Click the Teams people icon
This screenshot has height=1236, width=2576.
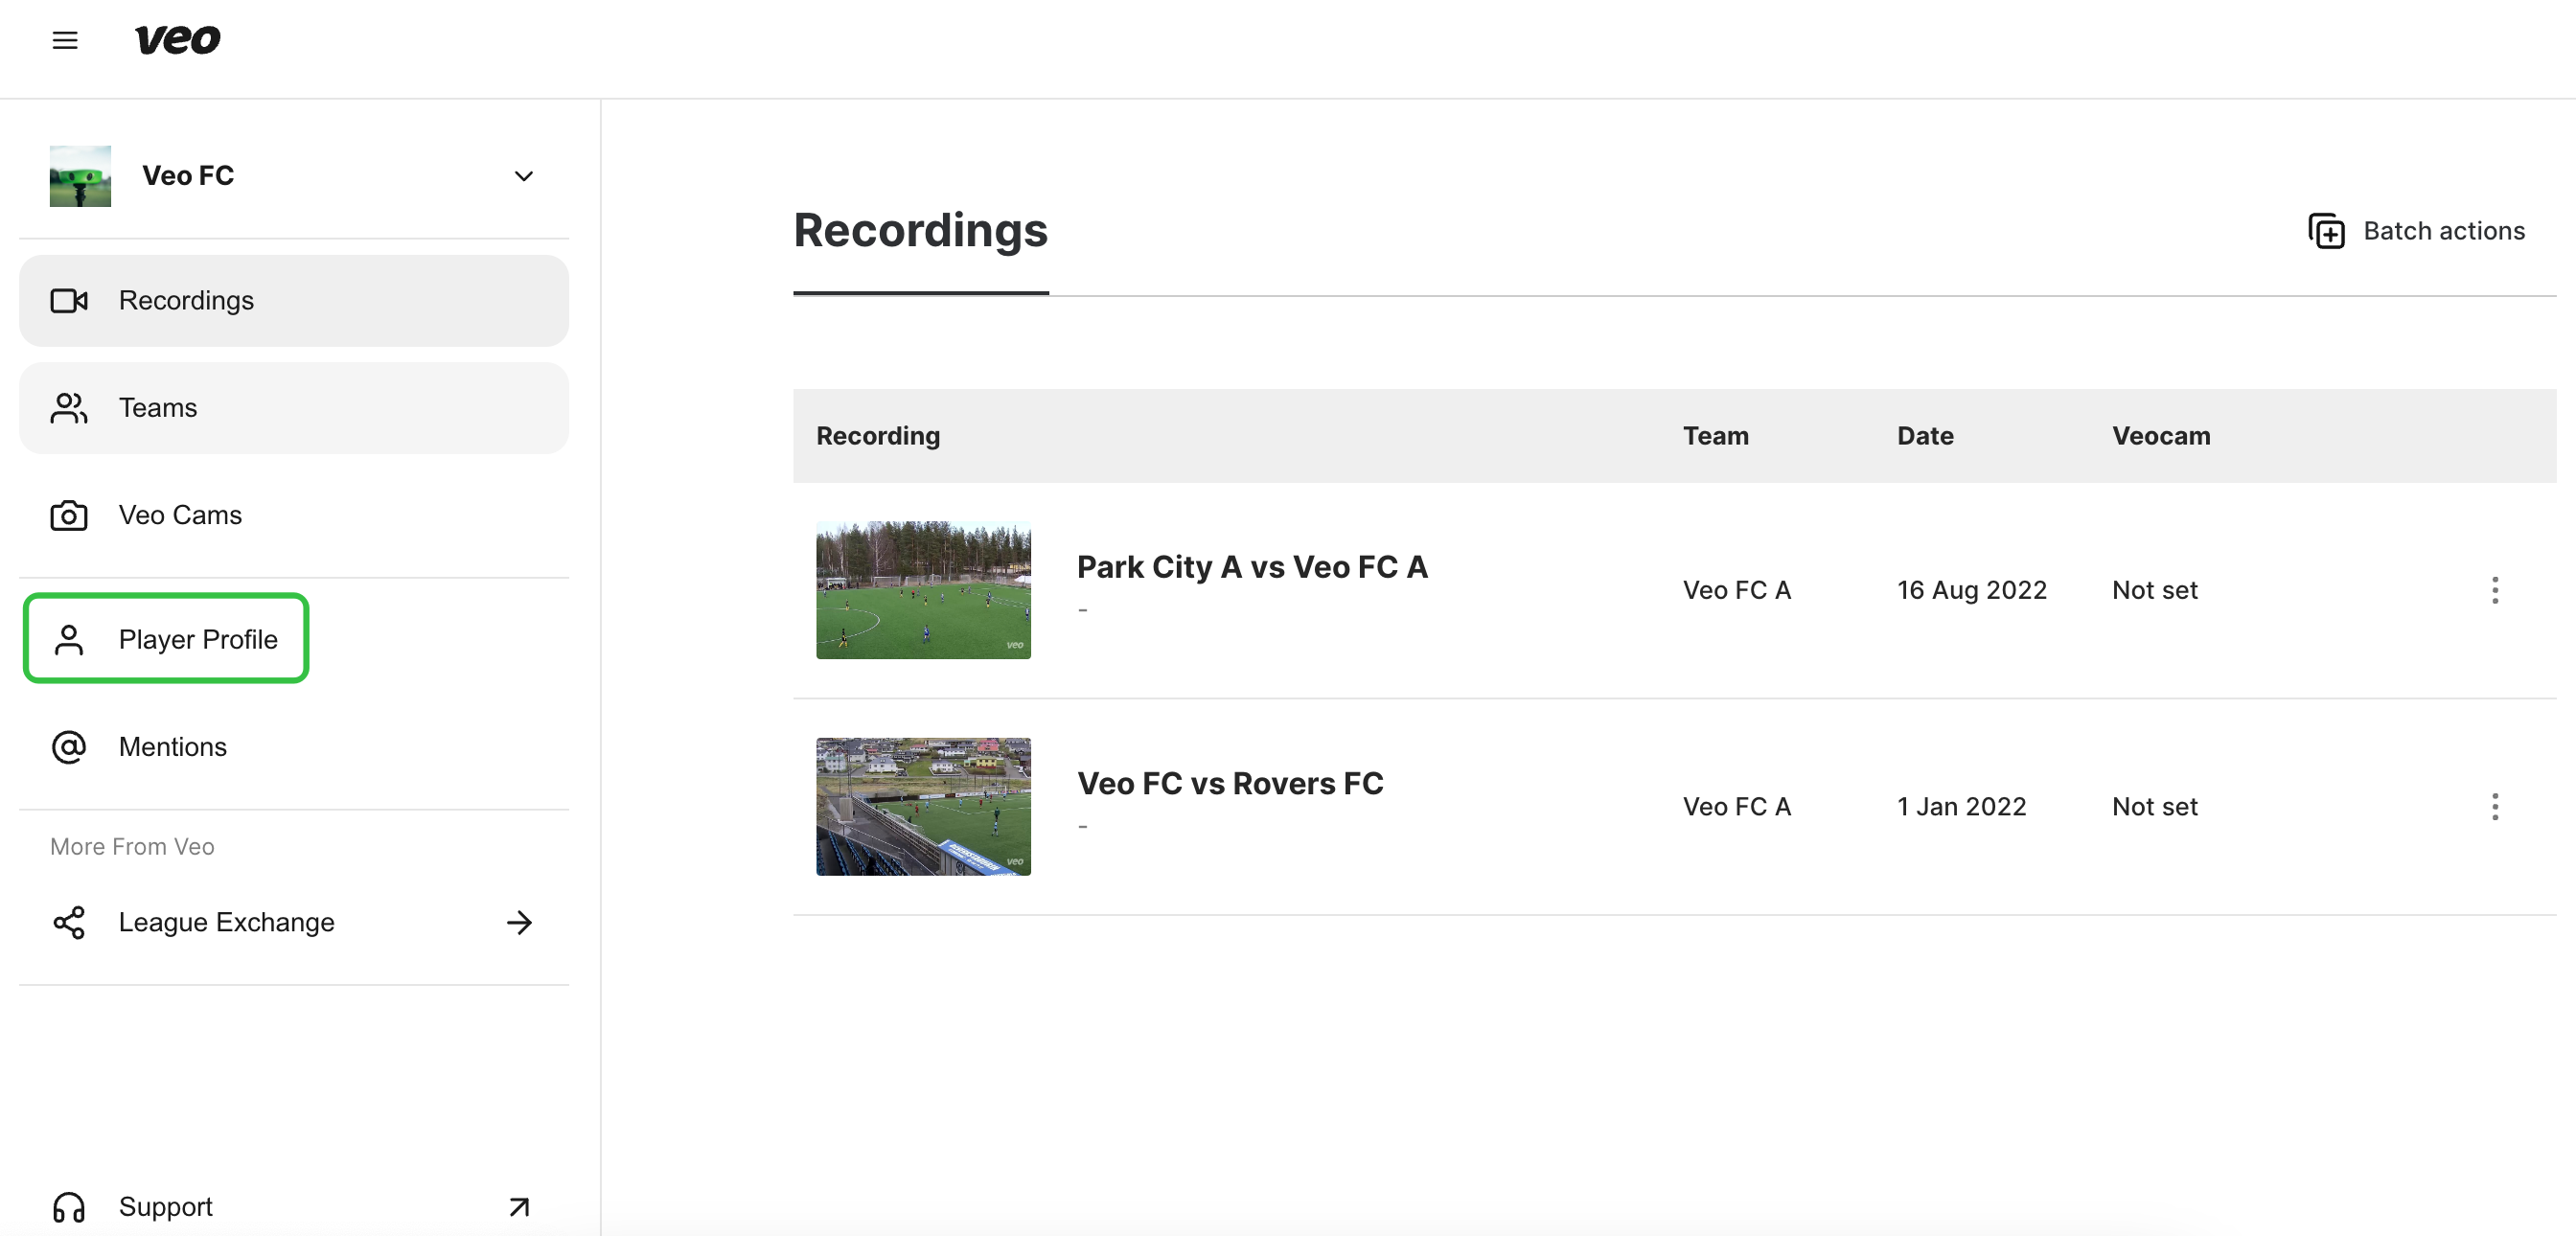[x=69, y=408]
